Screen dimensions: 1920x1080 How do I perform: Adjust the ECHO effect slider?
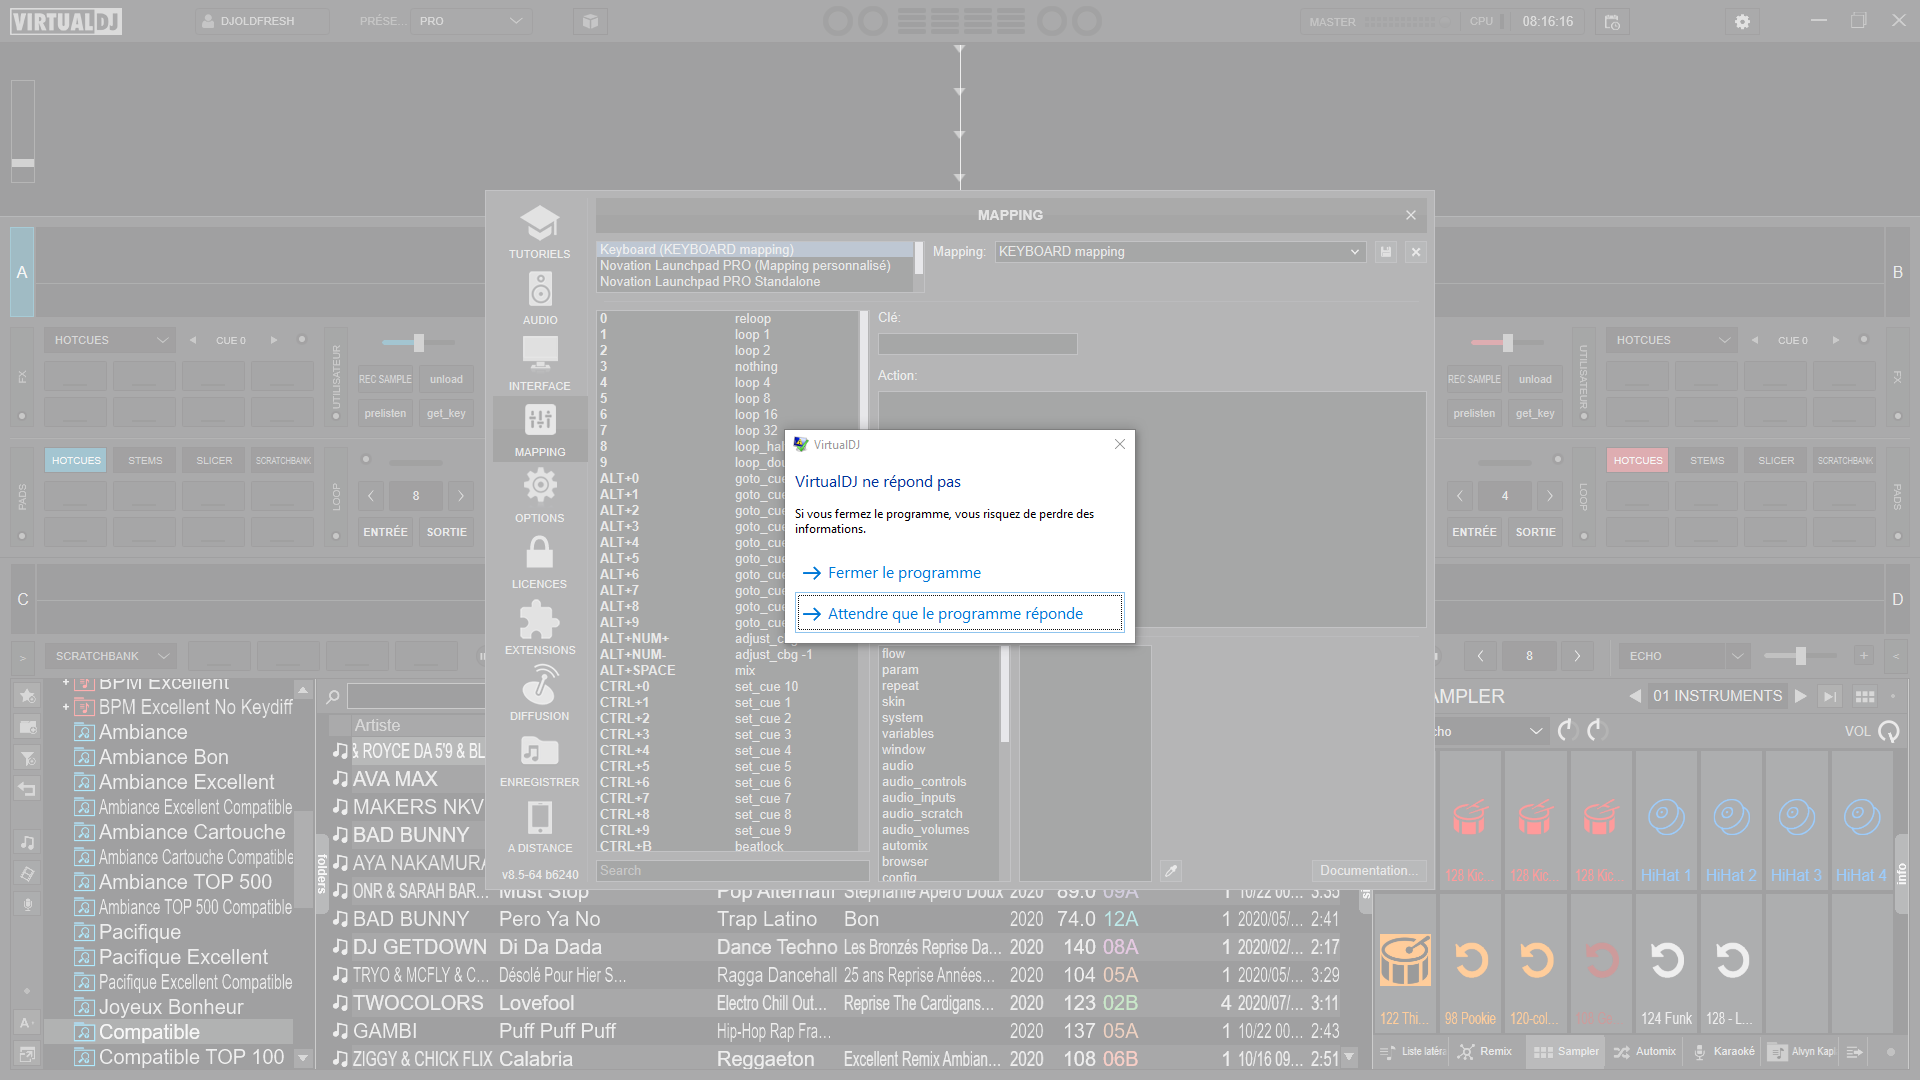1800,656
